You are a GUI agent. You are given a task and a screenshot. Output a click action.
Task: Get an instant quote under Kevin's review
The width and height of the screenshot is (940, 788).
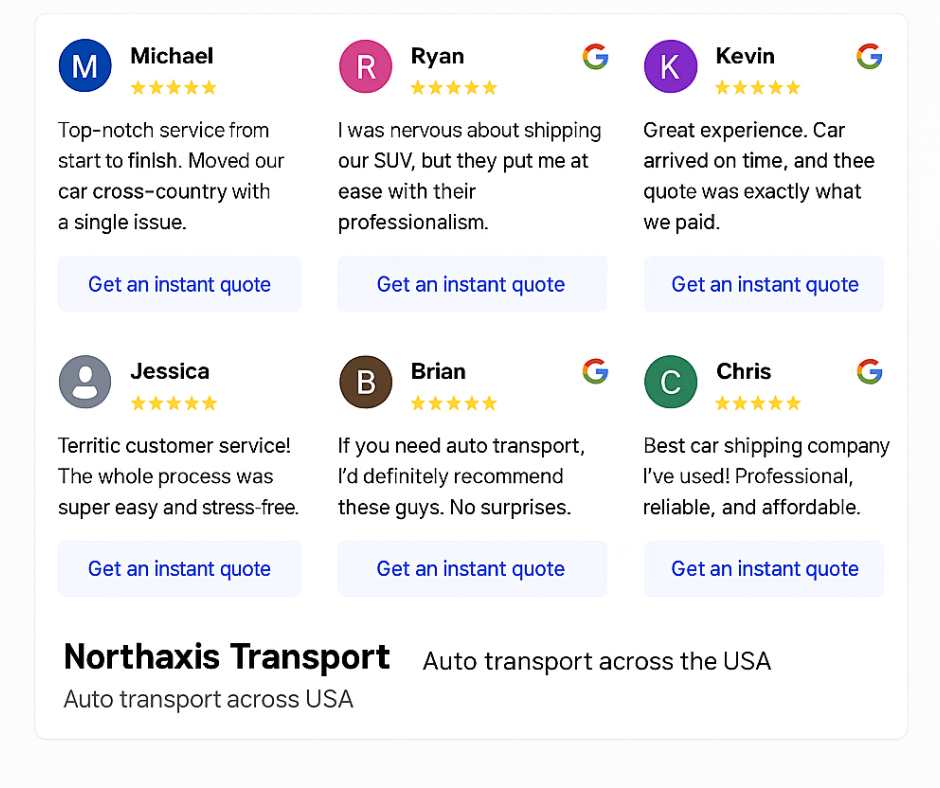tap(764, 284)
